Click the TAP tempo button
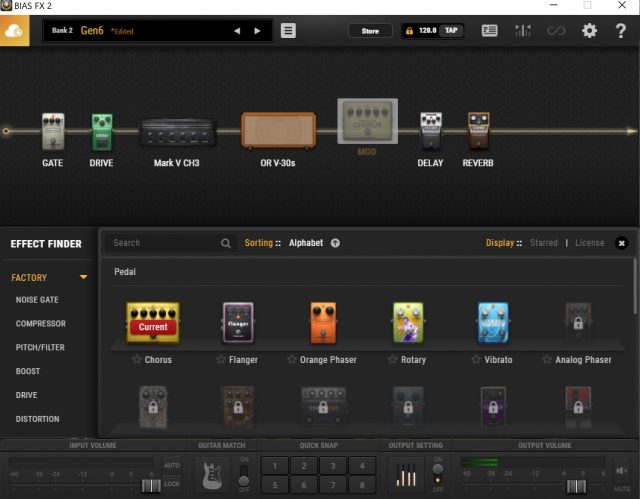The image size is (640, 499). (x=451, y=31)
